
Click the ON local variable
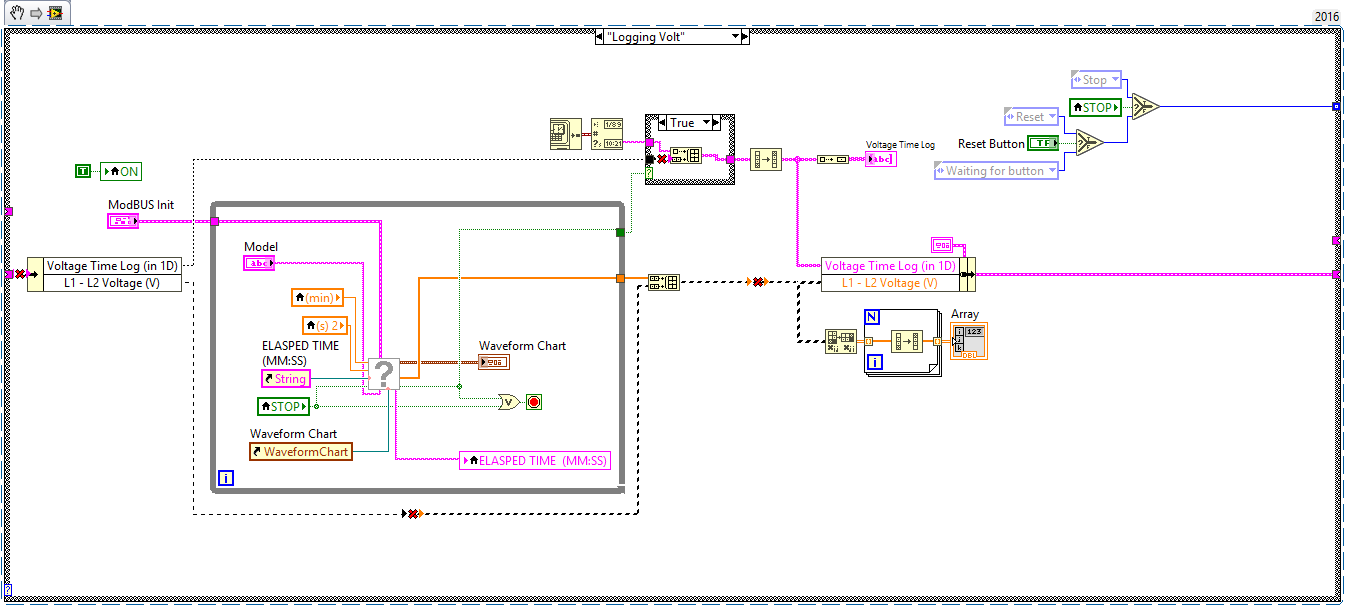click(x=121, y=172)
